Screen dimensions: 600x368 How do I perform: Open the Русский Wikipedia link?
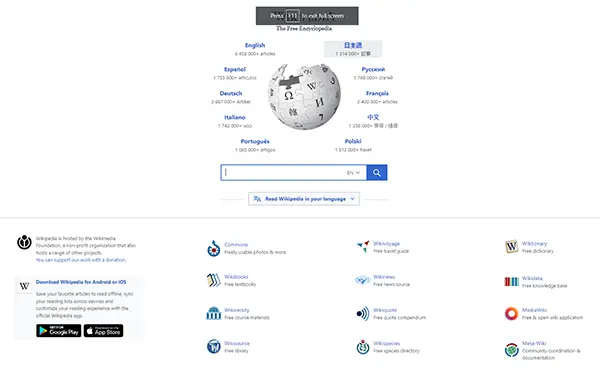click(373, 69)
